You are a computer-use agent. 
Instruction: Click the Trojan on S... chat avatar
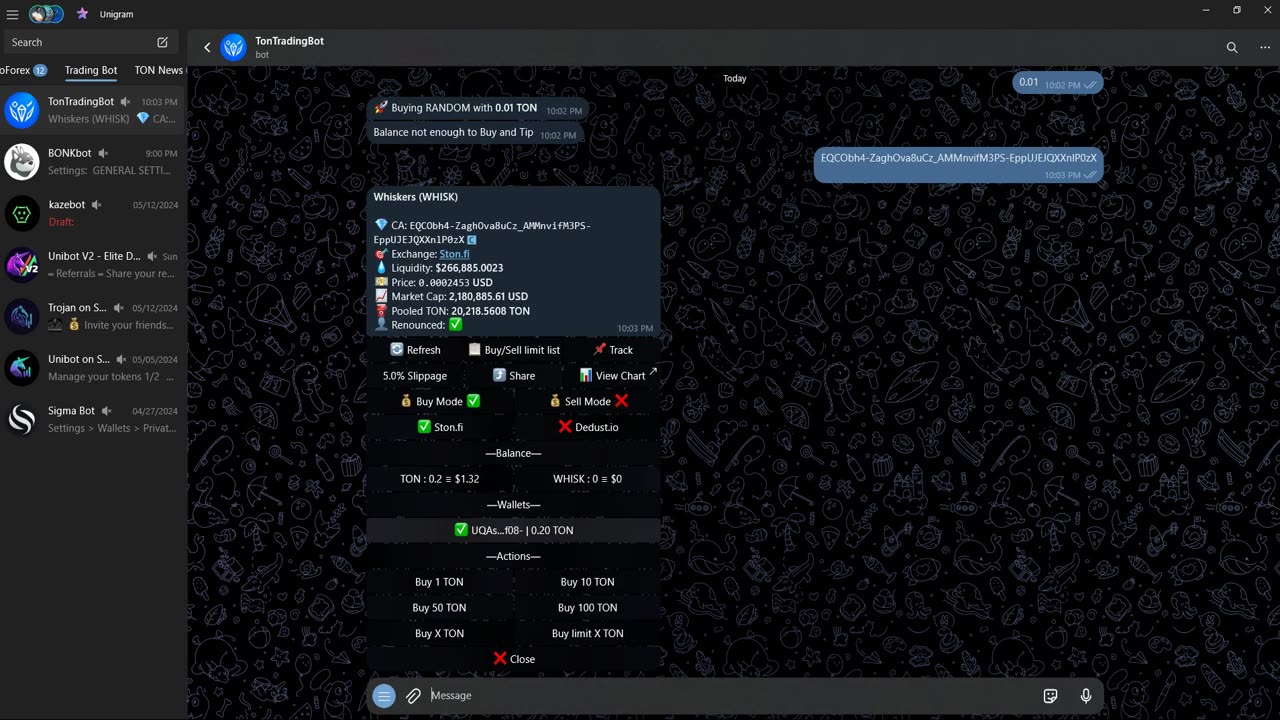(x=22, y=316)
